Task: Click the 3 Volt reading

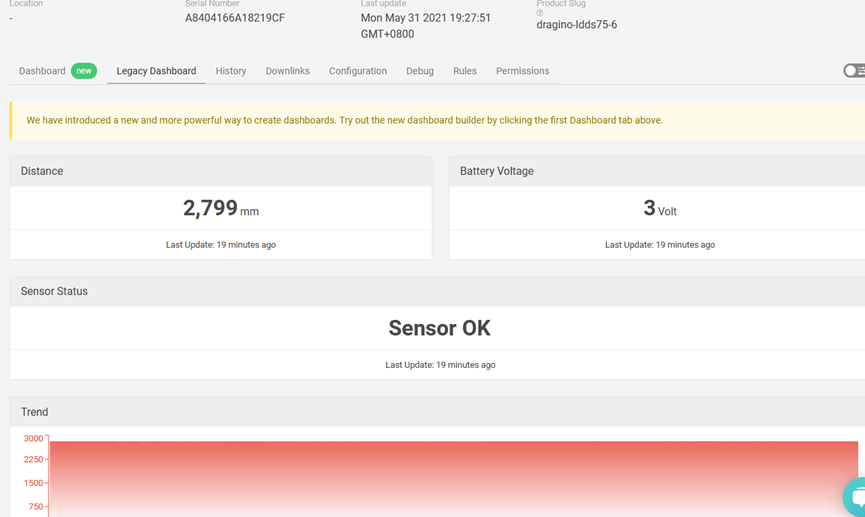Action: click(x=660, y=208)
